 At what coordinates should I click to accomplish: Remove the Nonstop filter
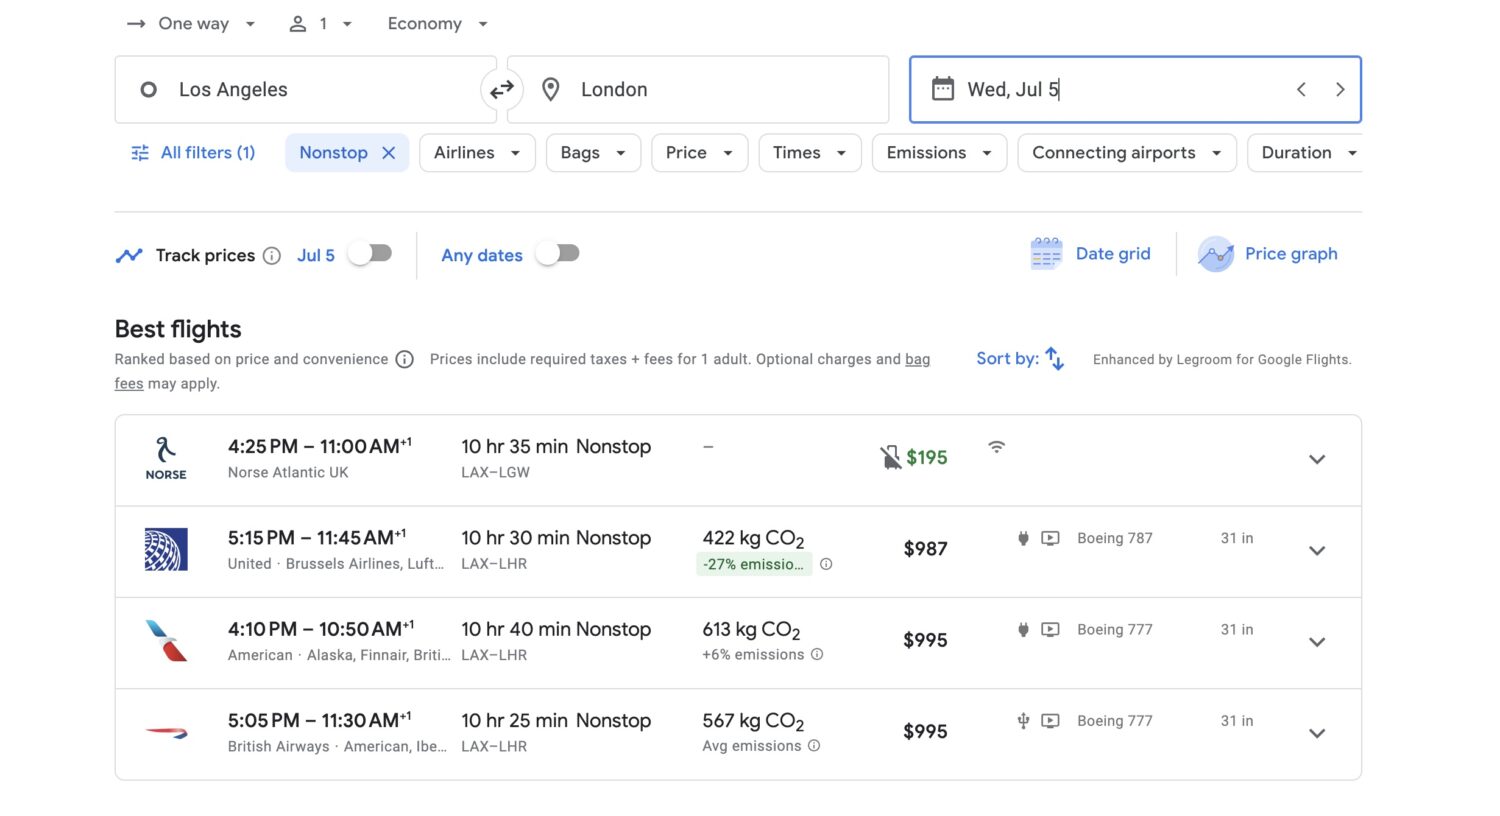(389, 153)
